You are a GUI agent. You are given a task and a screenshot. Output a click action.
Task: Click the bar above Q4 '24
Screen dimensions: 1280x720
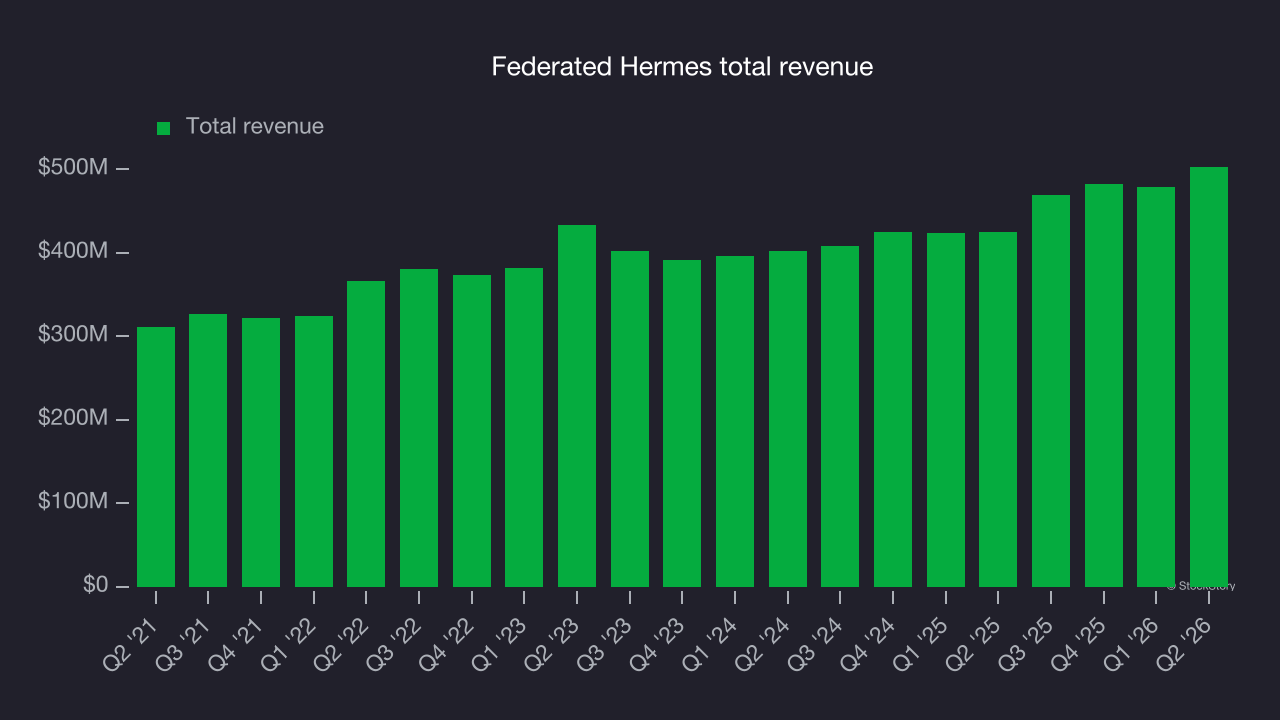[x=893, y=409]
